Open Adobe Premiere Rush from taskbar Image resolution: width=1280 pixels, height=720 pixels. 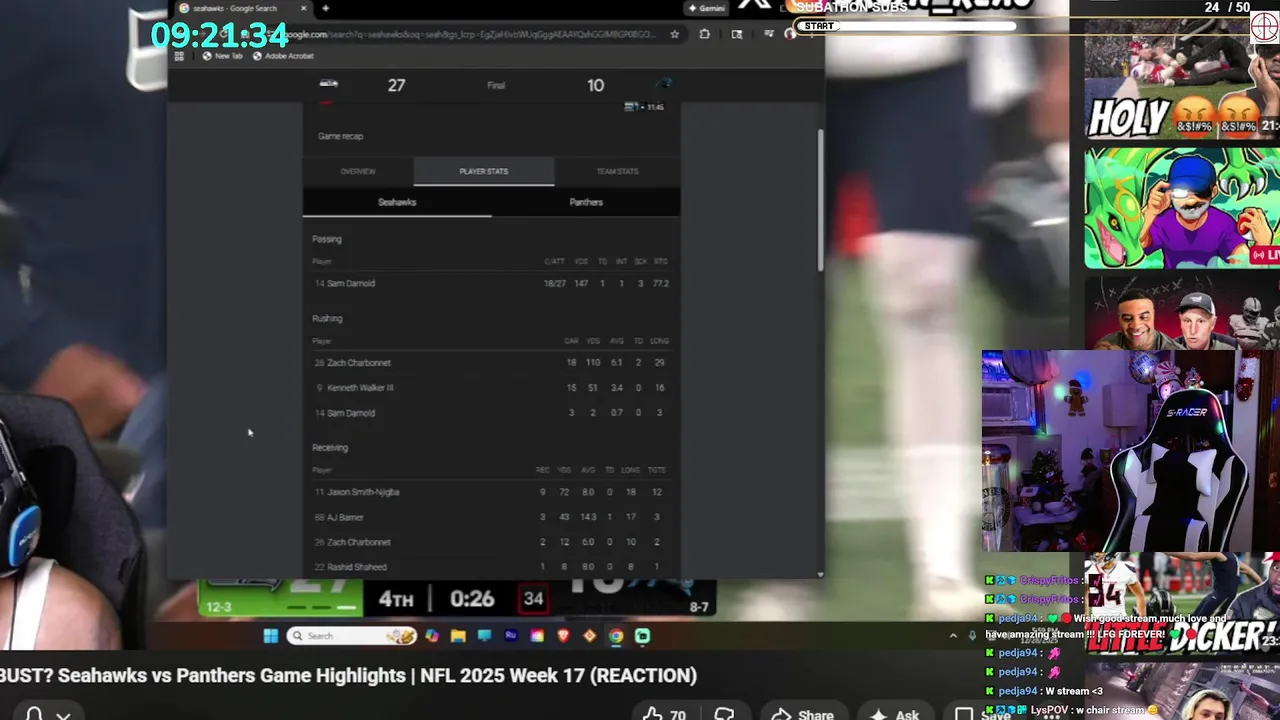click(511, 636)
